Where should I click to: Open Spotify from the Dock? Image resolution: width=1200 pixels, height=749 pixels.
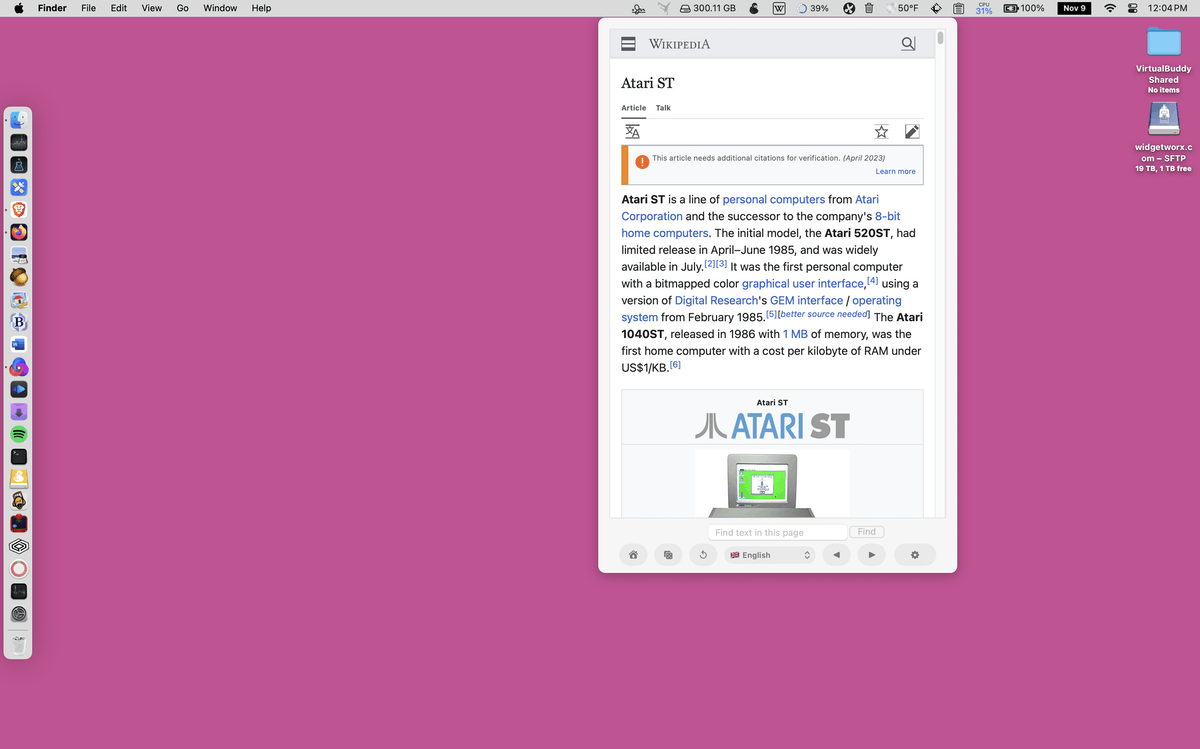click(18, 434)
